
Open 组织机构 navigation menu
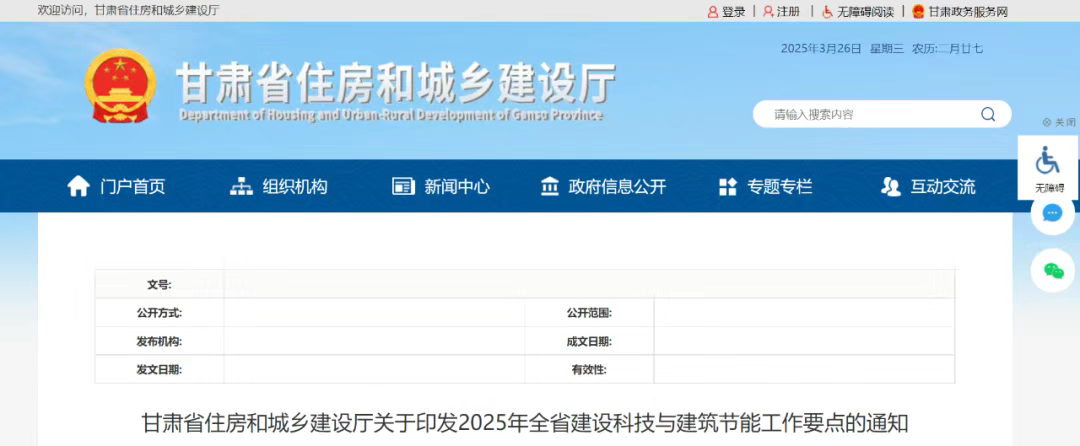(x=295, y=187)
